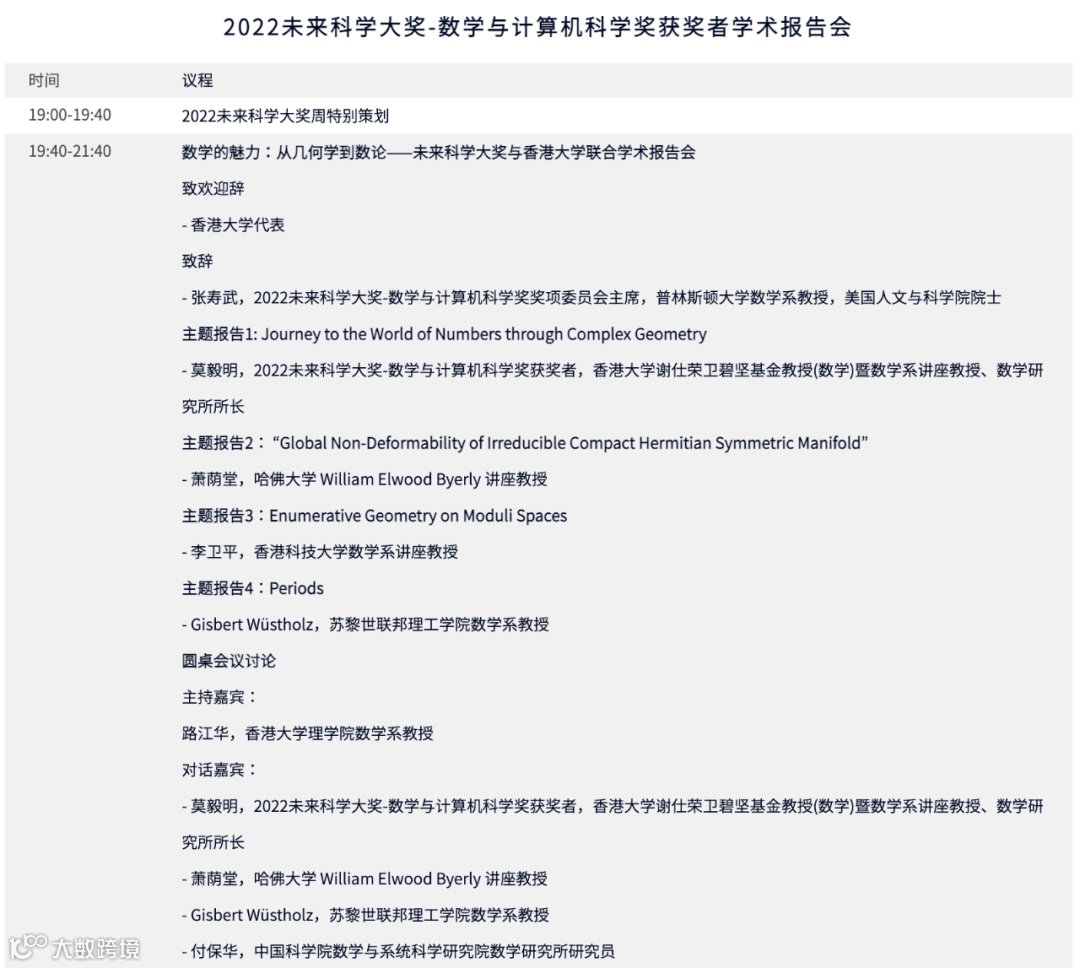The image size is (1080, 968).
Task: Select the 萧荫堂 line under 对话嘉宾
Action: tap(364, 879)
